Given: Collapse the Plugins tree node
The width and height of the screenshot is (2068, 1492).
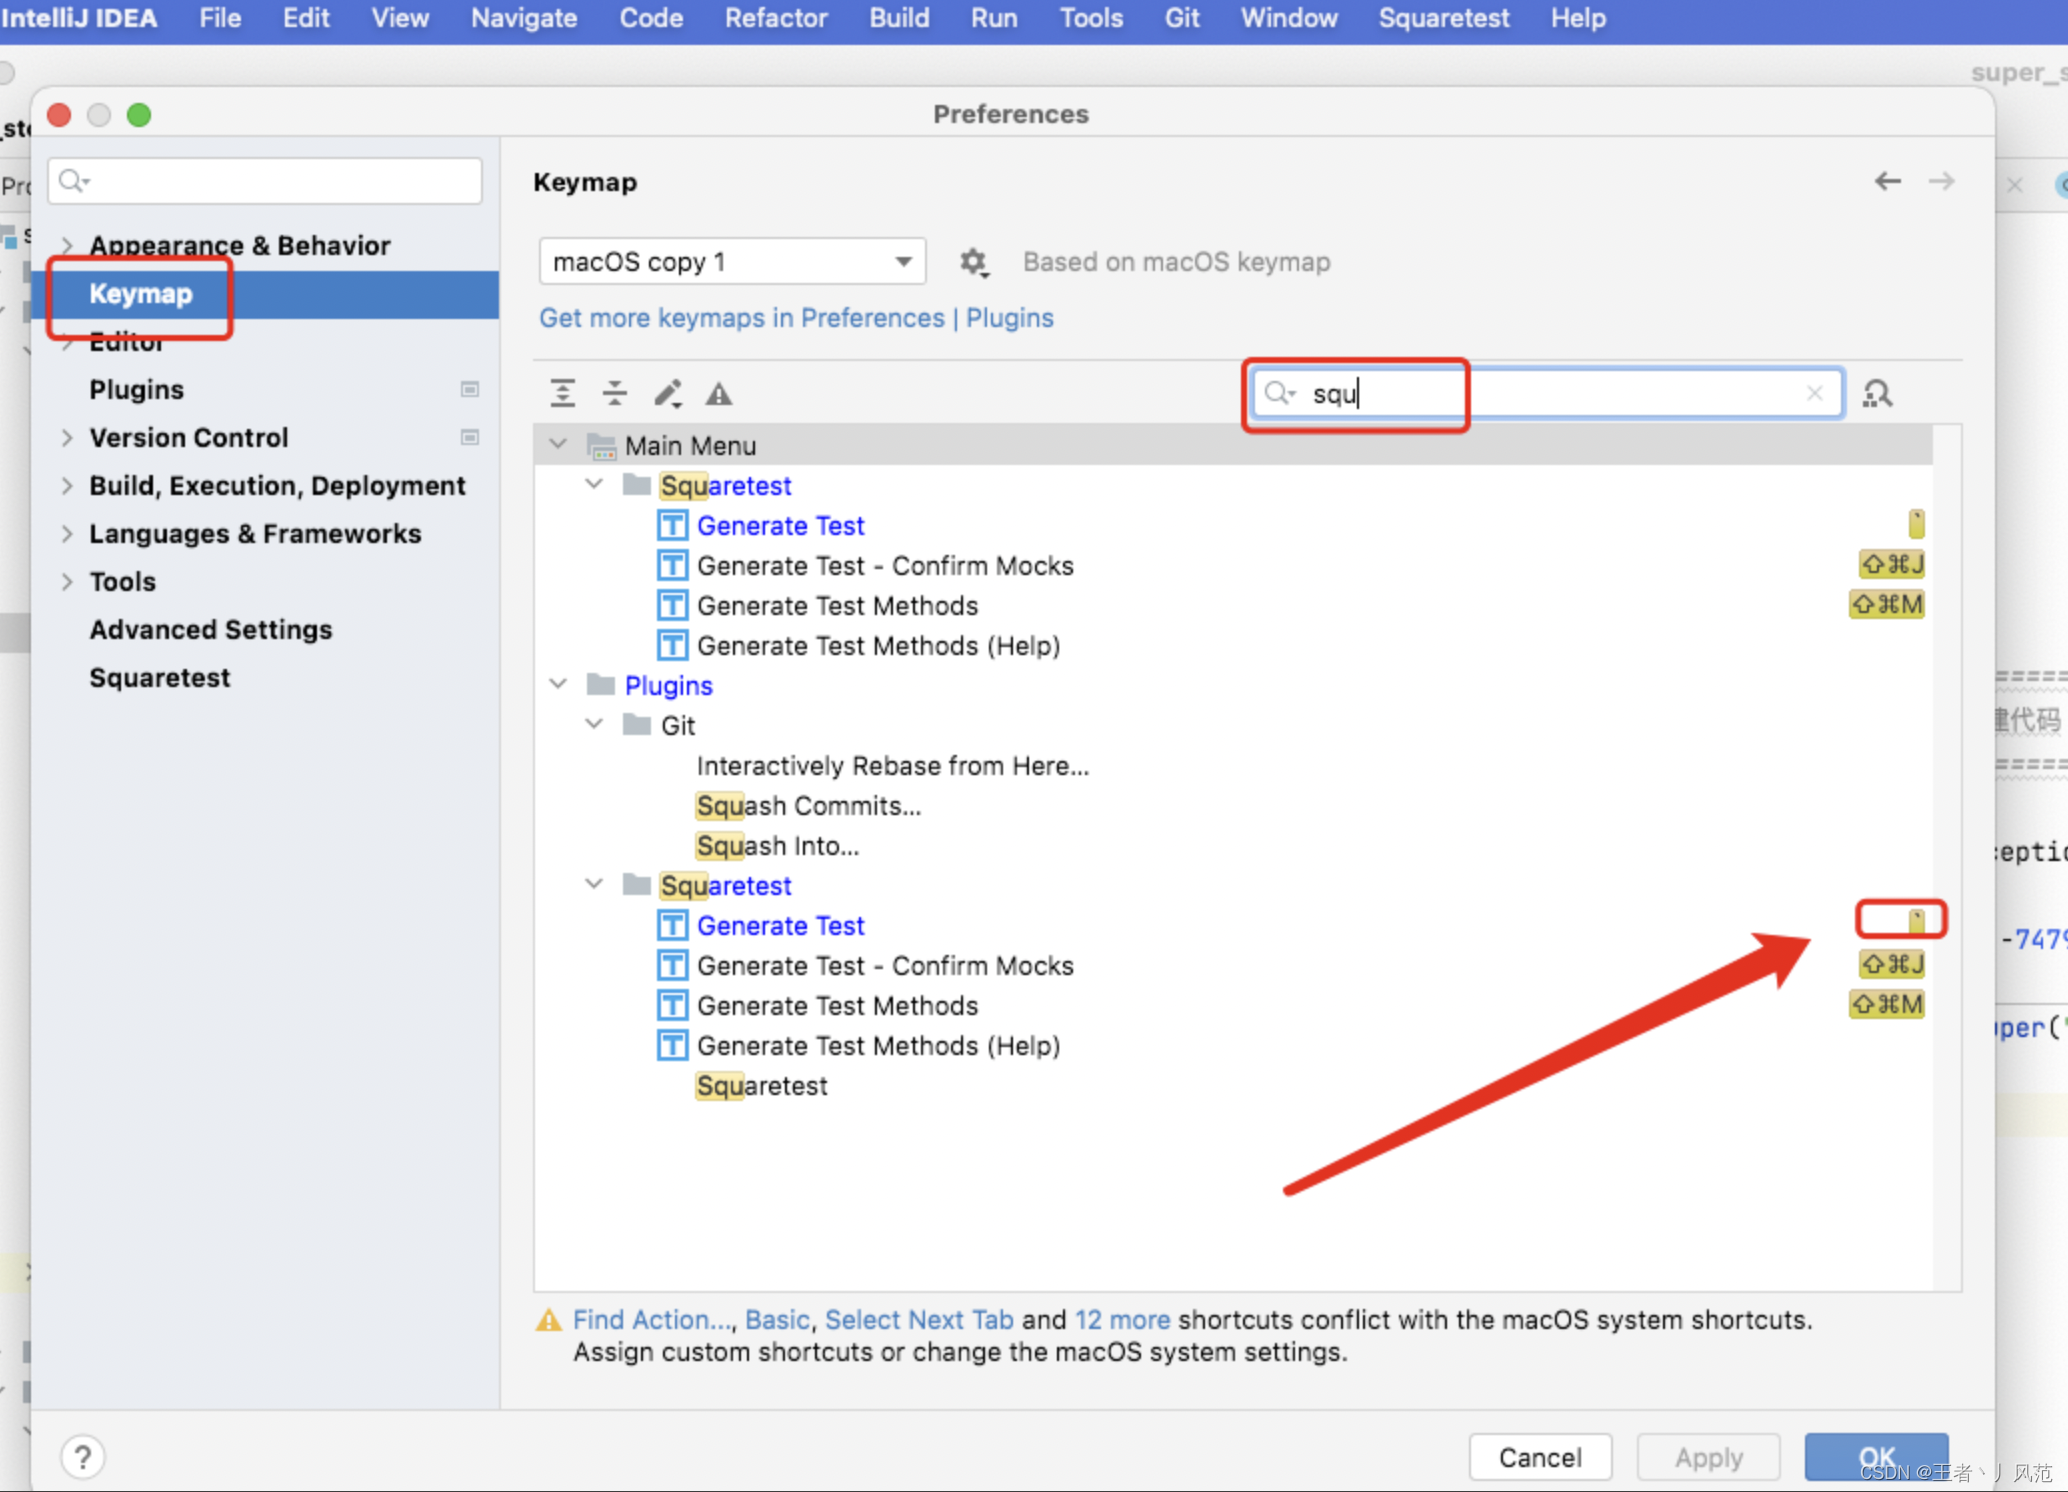Looking at the screenshot, I should tap(558, 685).
